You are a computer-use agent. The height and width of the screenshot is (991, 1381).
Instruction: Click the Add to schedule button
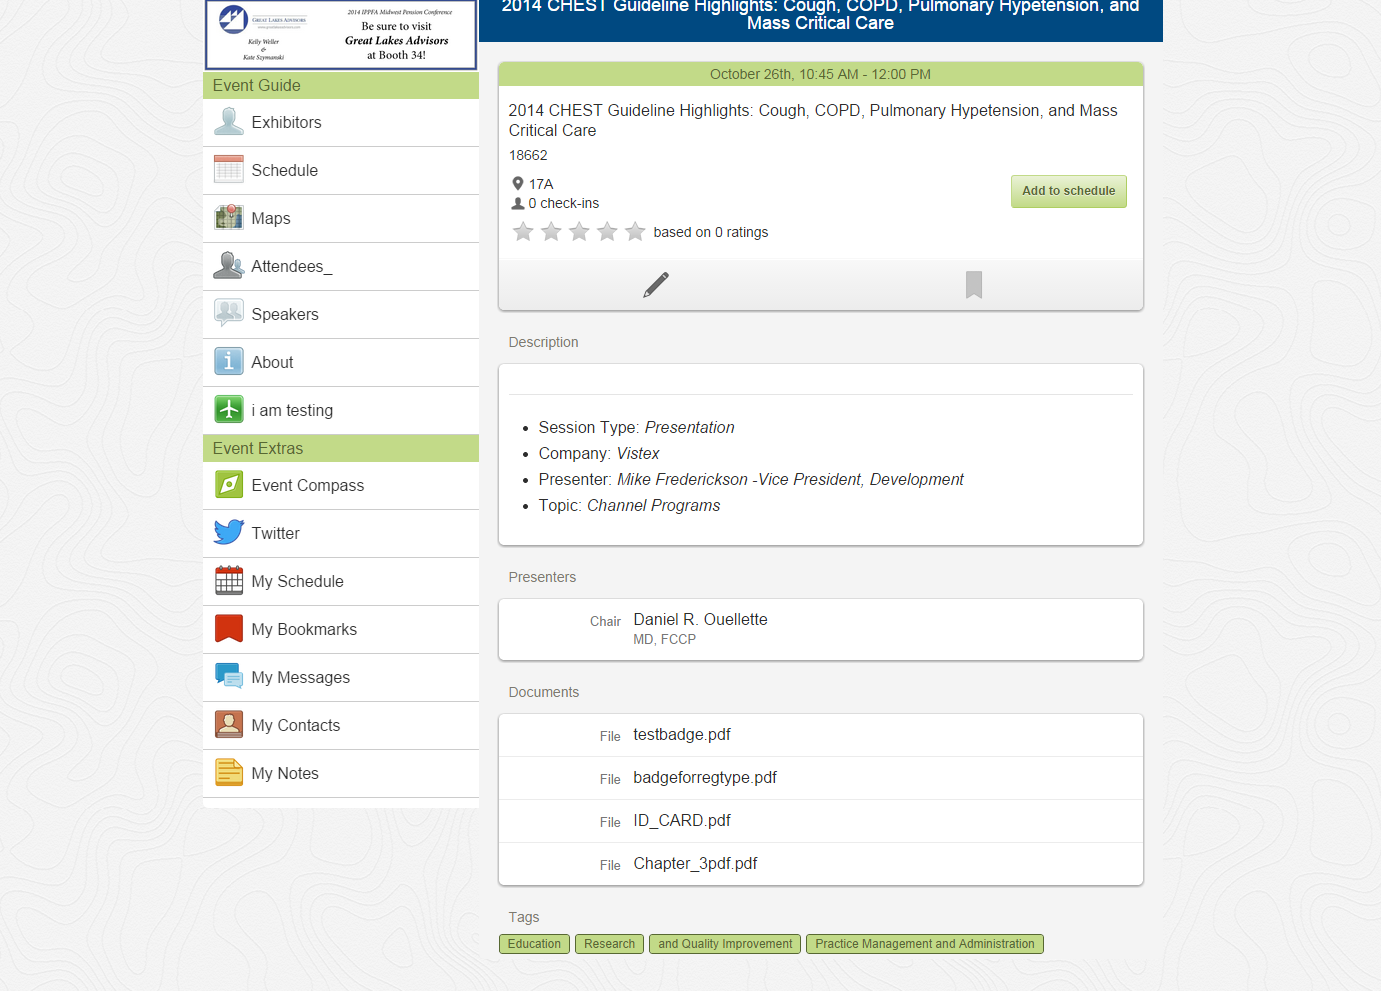tap(1068, 191)
